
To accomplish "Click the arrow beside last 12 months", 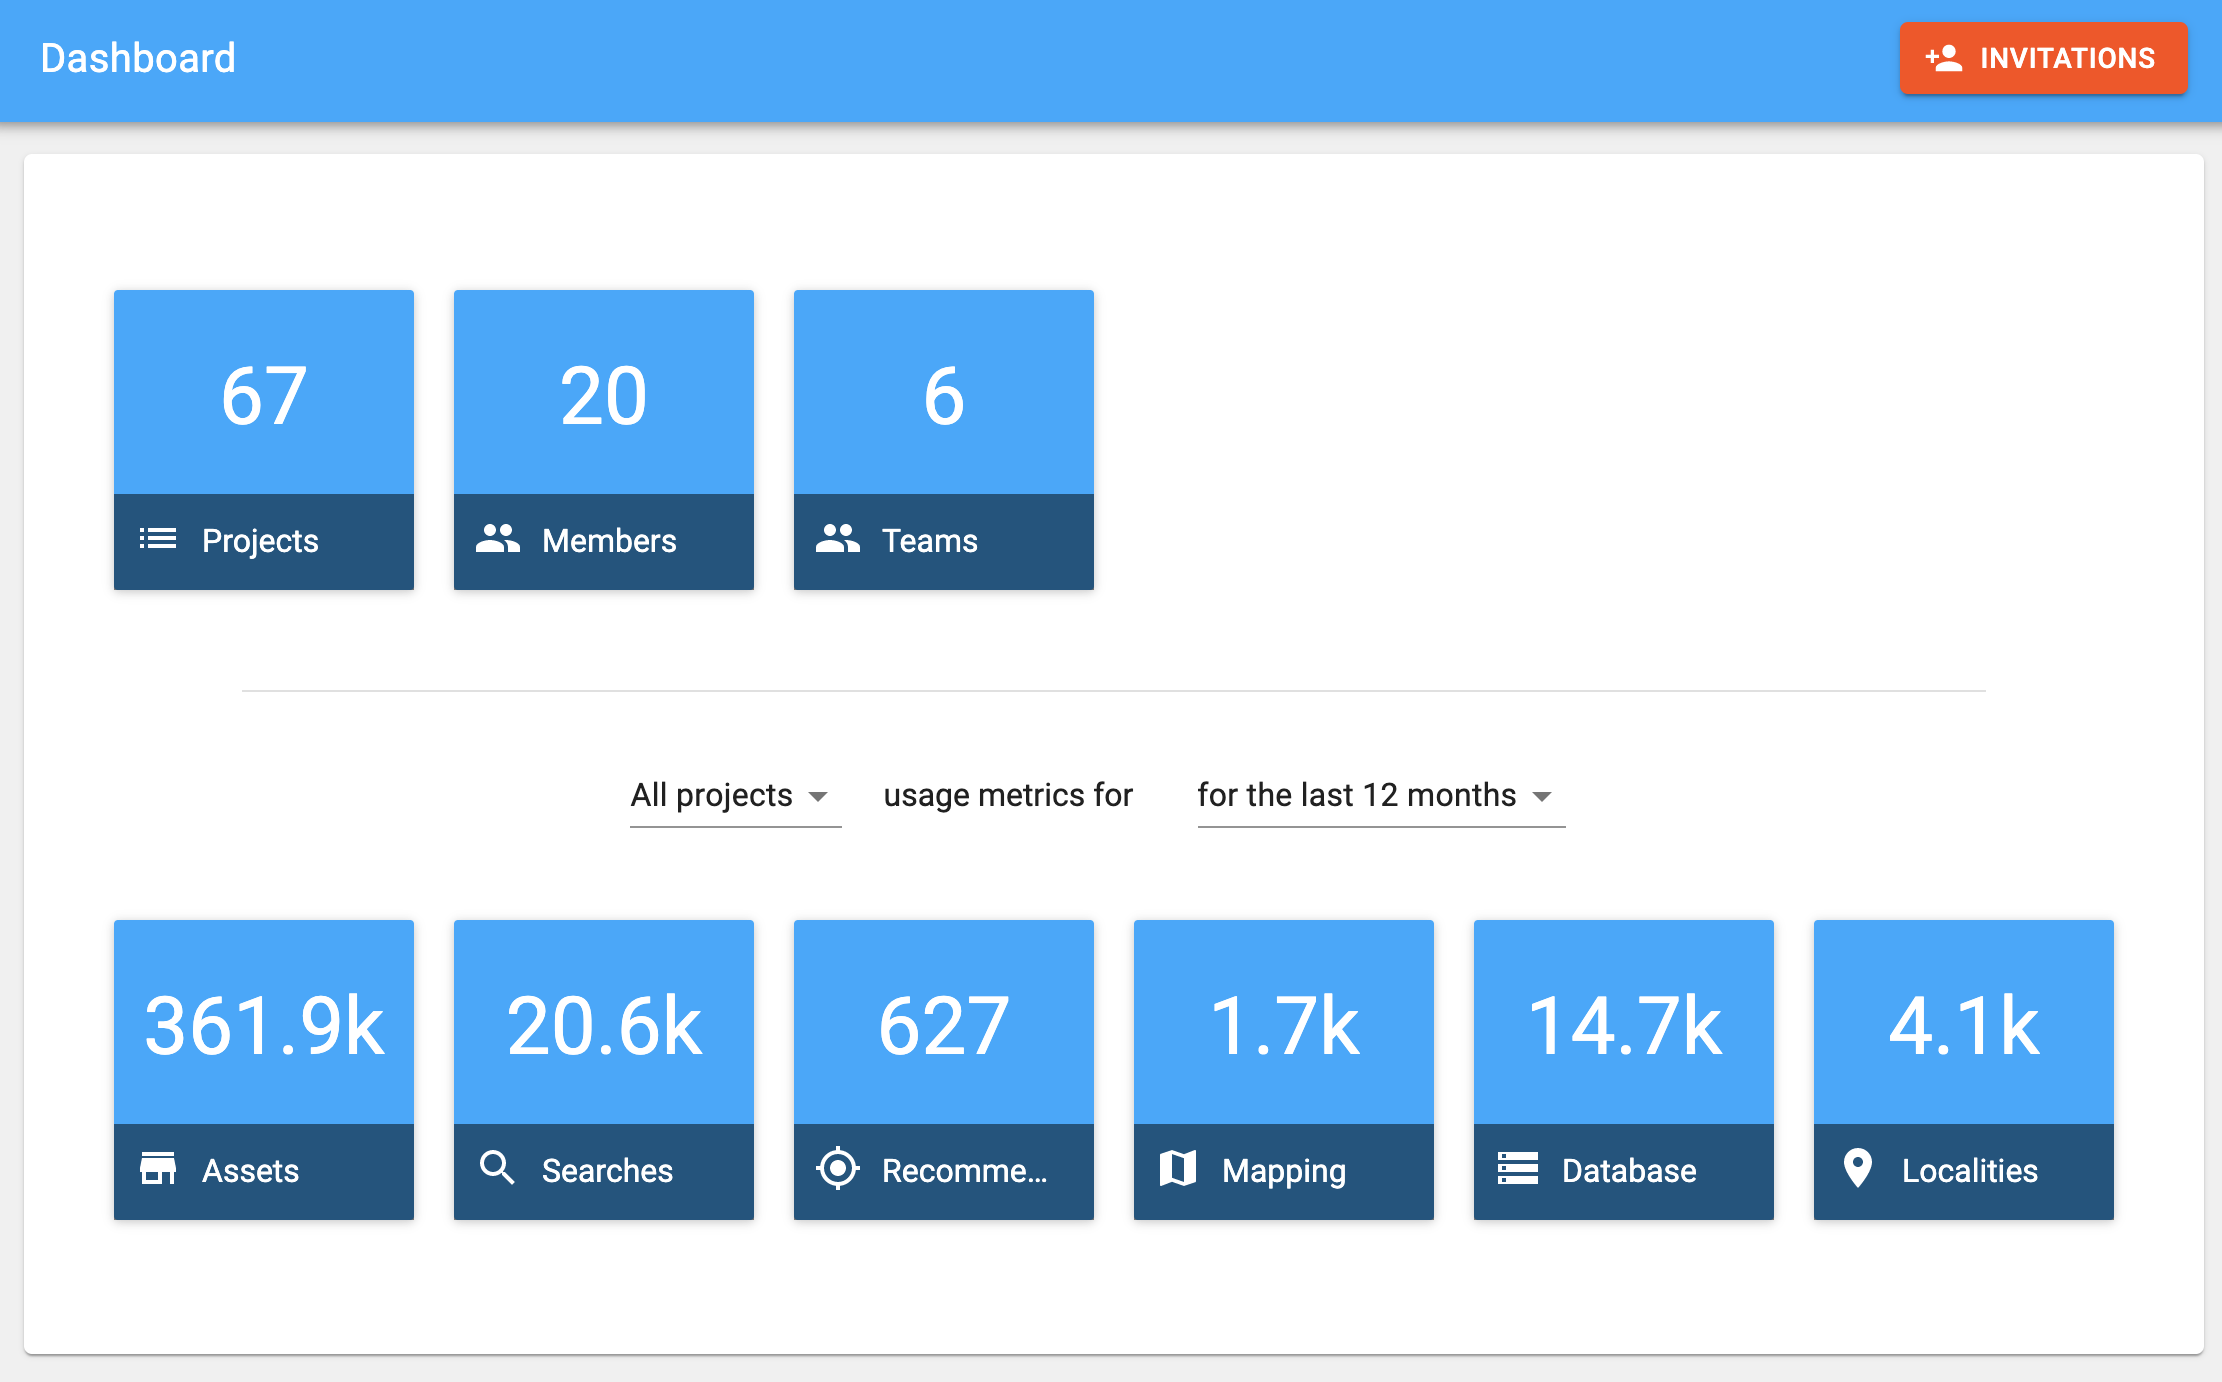I will click(x=1542, y=797).
